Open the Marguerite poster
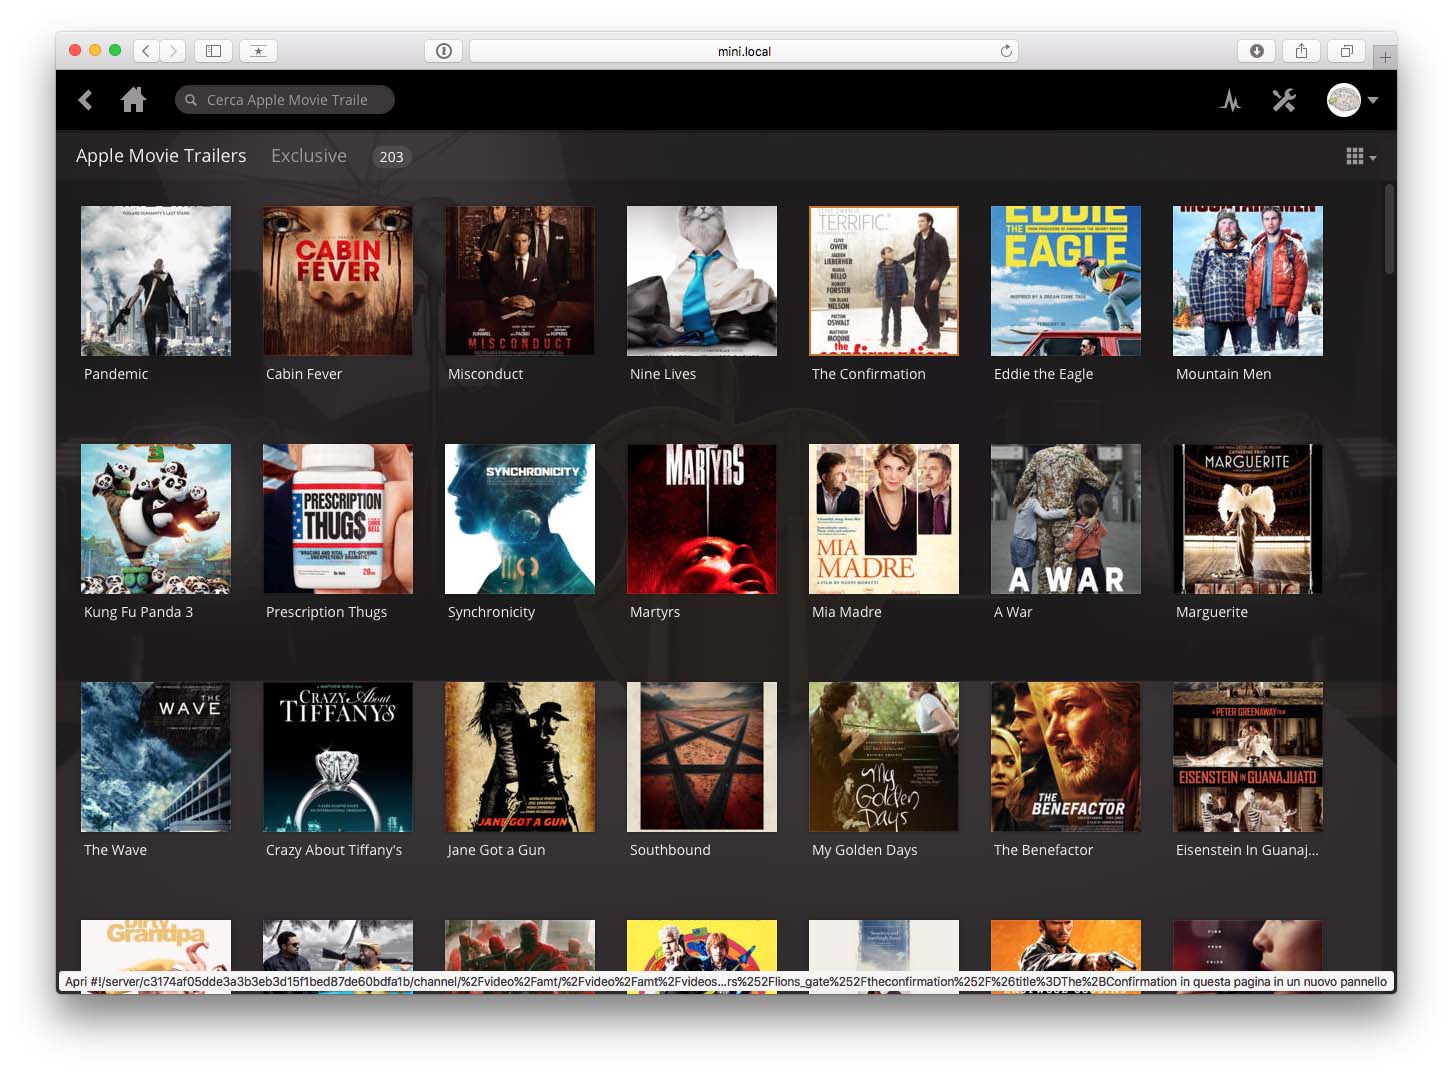Viewport: 1453px width, 1074px height. [1248, 519]
